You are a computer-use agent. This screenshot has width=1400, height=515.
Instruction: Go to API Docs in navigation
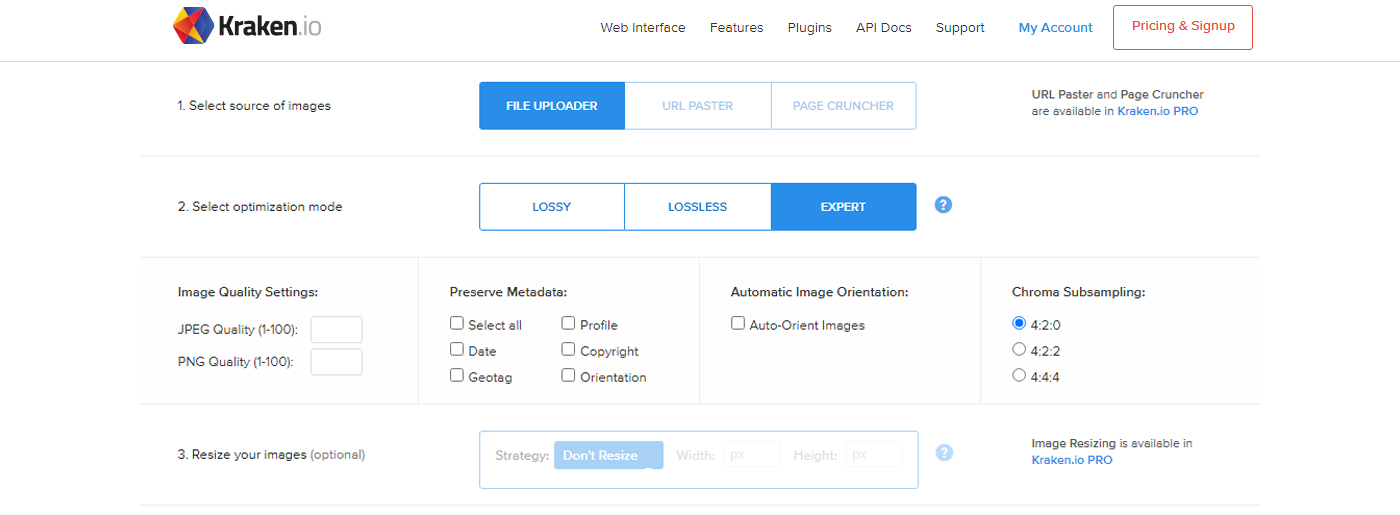point(883,28)
